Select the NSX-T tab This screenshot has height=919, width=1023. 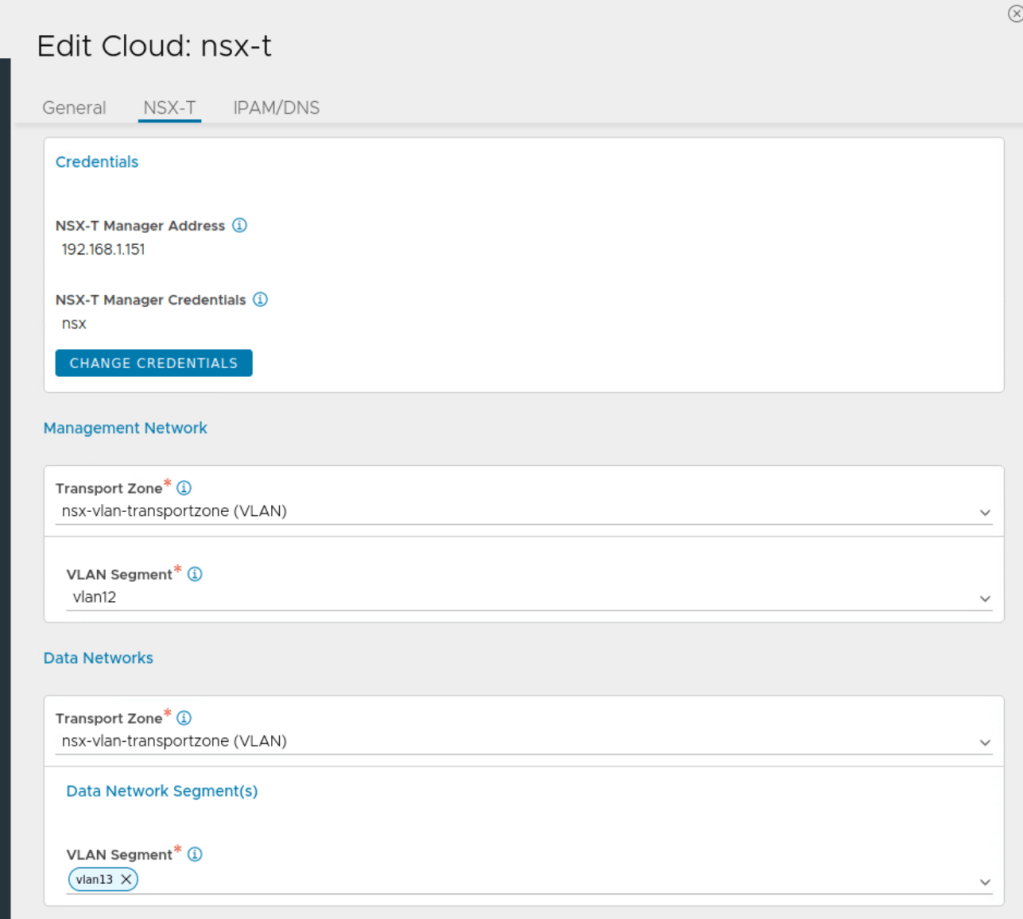(x=170, y=108)
